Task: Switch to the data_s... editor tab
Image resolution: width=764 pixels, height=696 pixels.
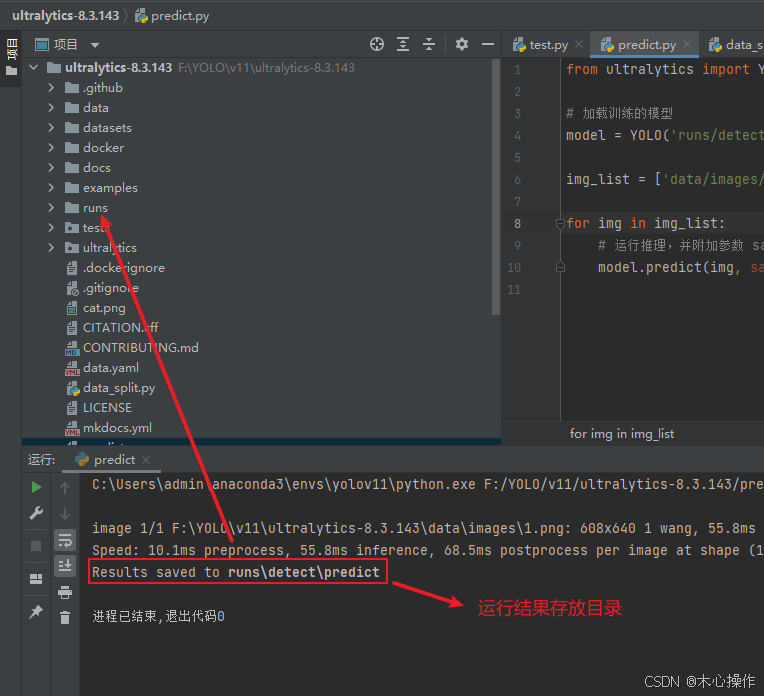Action: pyautogui.click(x=735, y=45)
